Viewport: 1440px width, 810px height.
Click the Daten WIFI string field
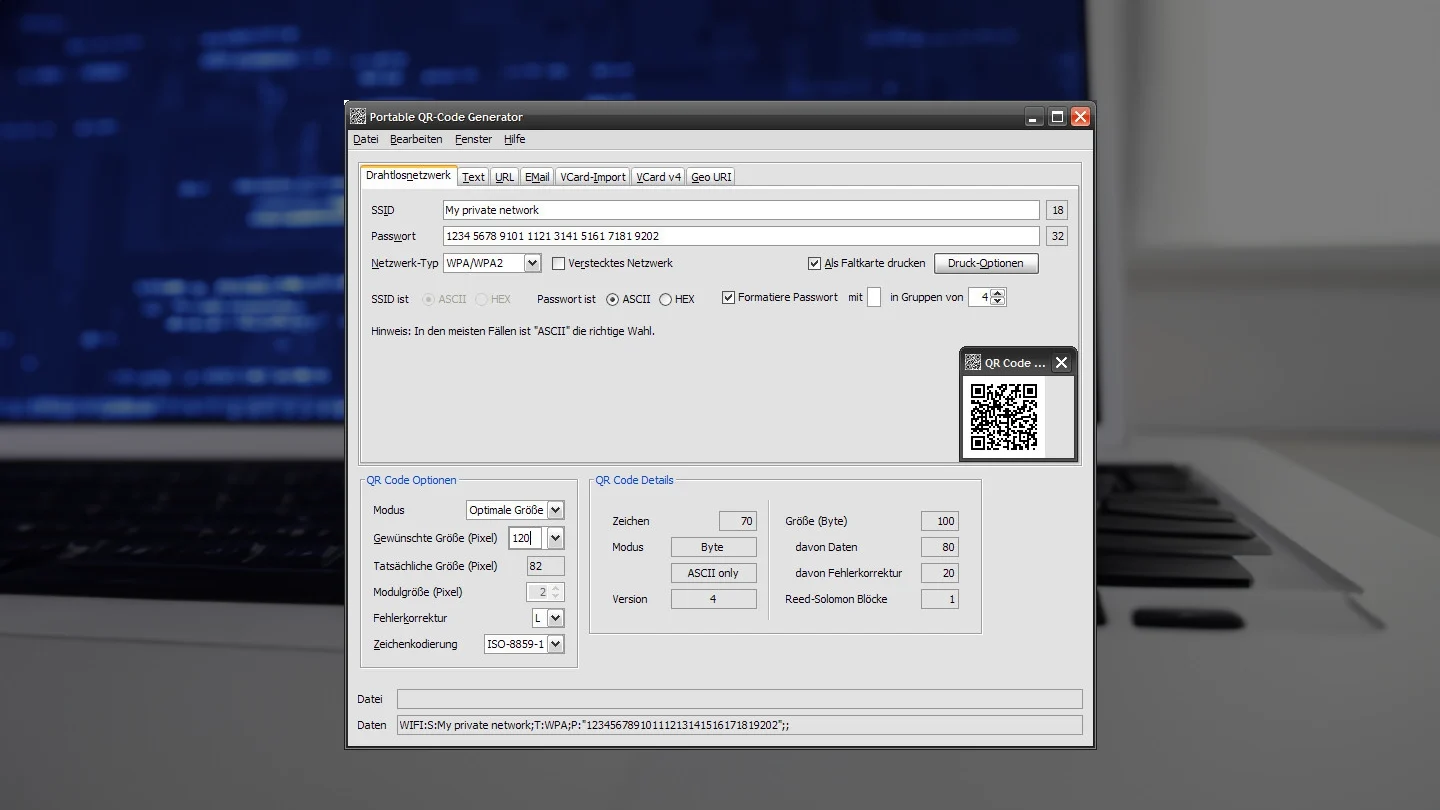740,725
